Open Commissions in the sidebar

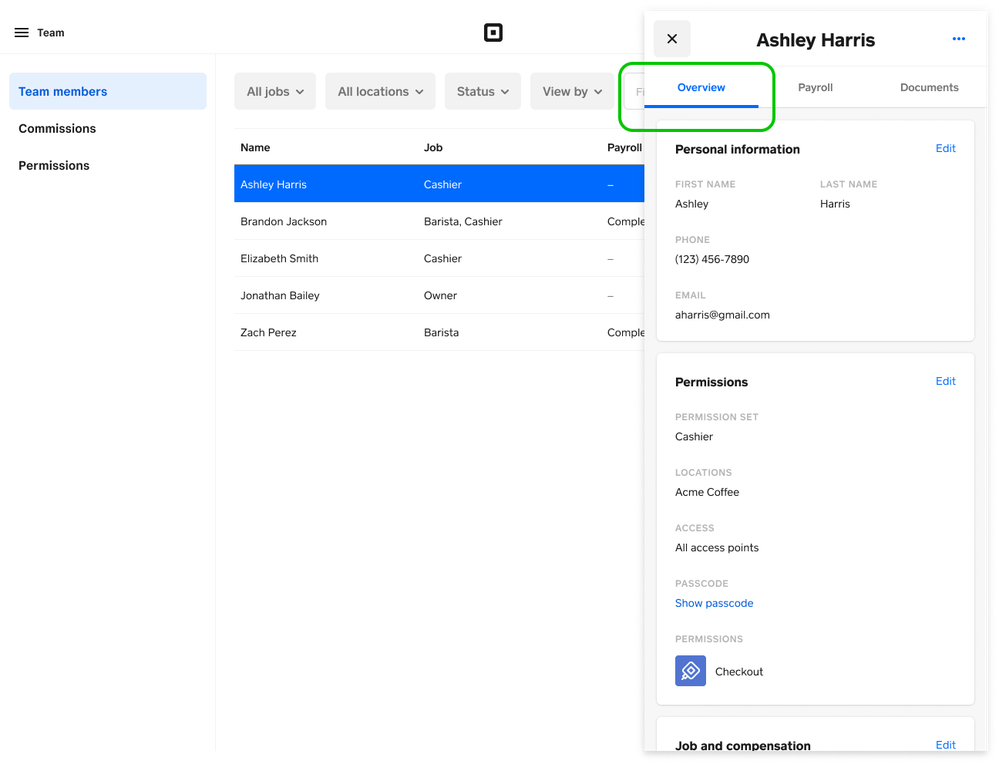tap(57, 129)
